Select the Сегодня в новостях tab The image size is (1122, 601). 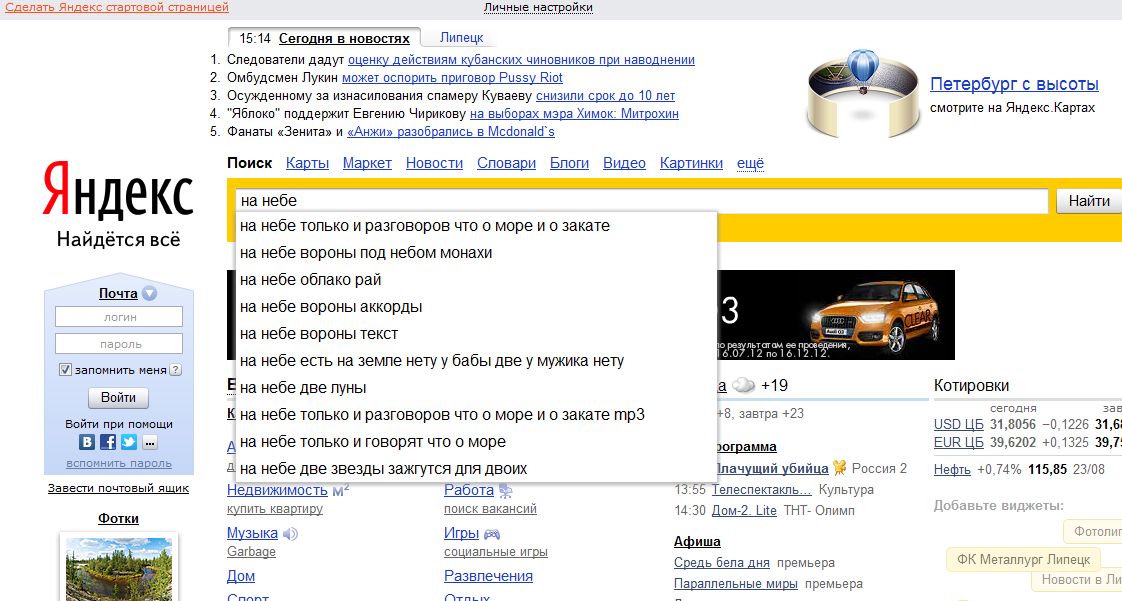[x=344, y=39]
